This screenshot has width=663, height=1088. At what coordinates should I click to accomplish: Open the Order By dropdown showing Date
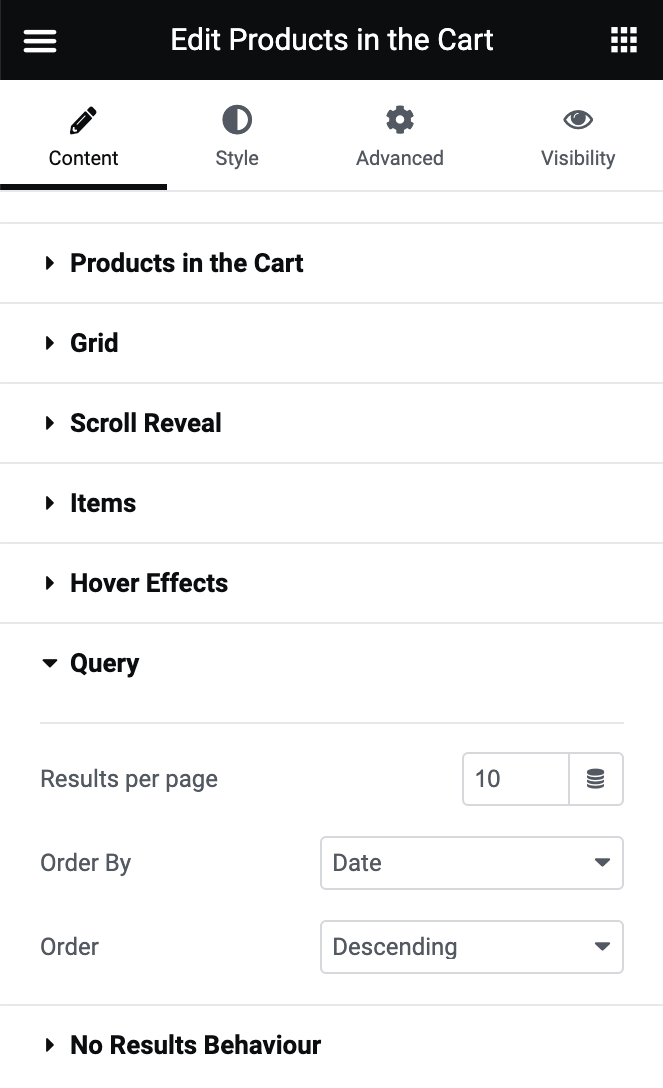click(x=471, y=862)
